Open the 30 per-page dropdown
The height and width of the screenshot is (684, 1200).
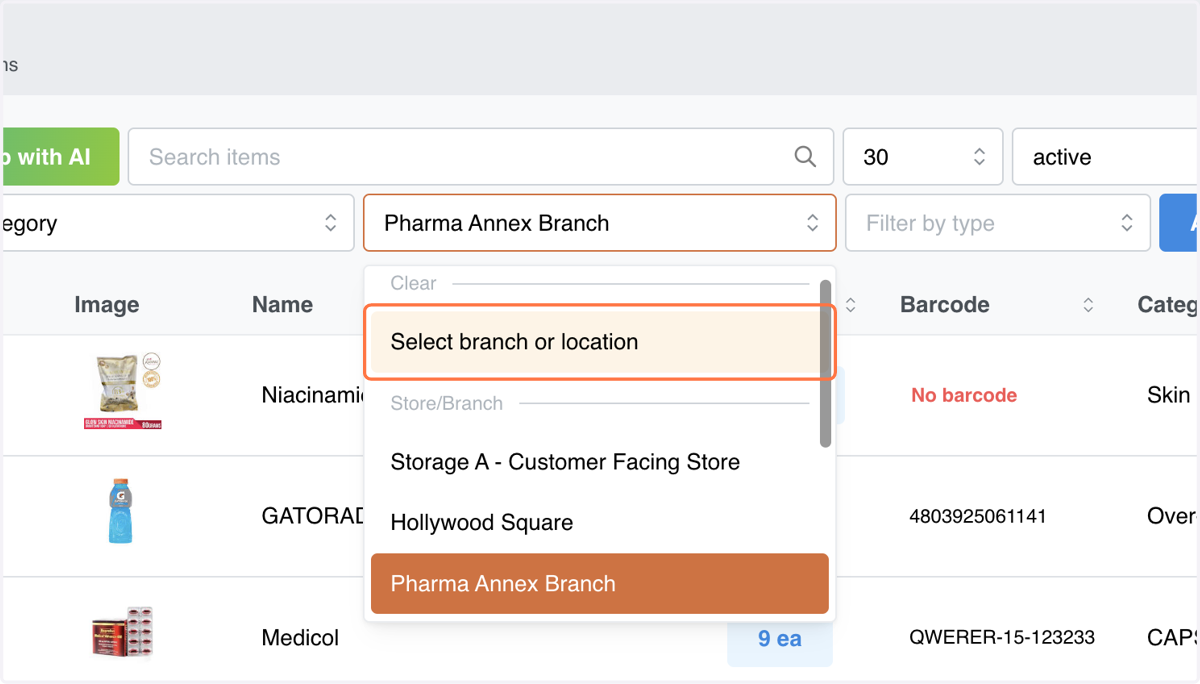pos(923,157)
